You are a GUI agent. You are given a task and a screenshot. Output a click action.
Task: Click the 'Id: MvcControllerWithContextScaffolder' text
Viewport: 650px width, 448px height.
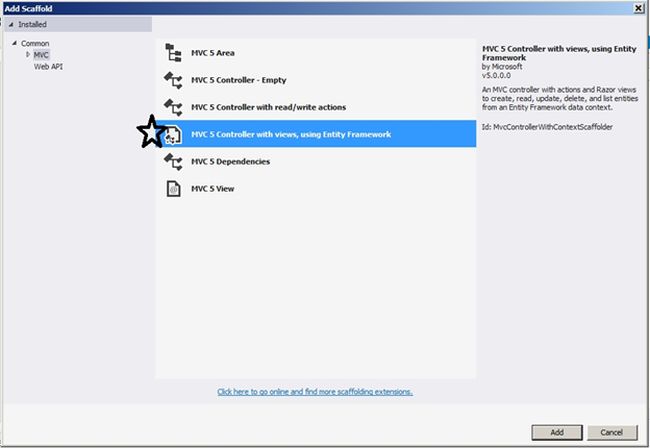[547, 127]
